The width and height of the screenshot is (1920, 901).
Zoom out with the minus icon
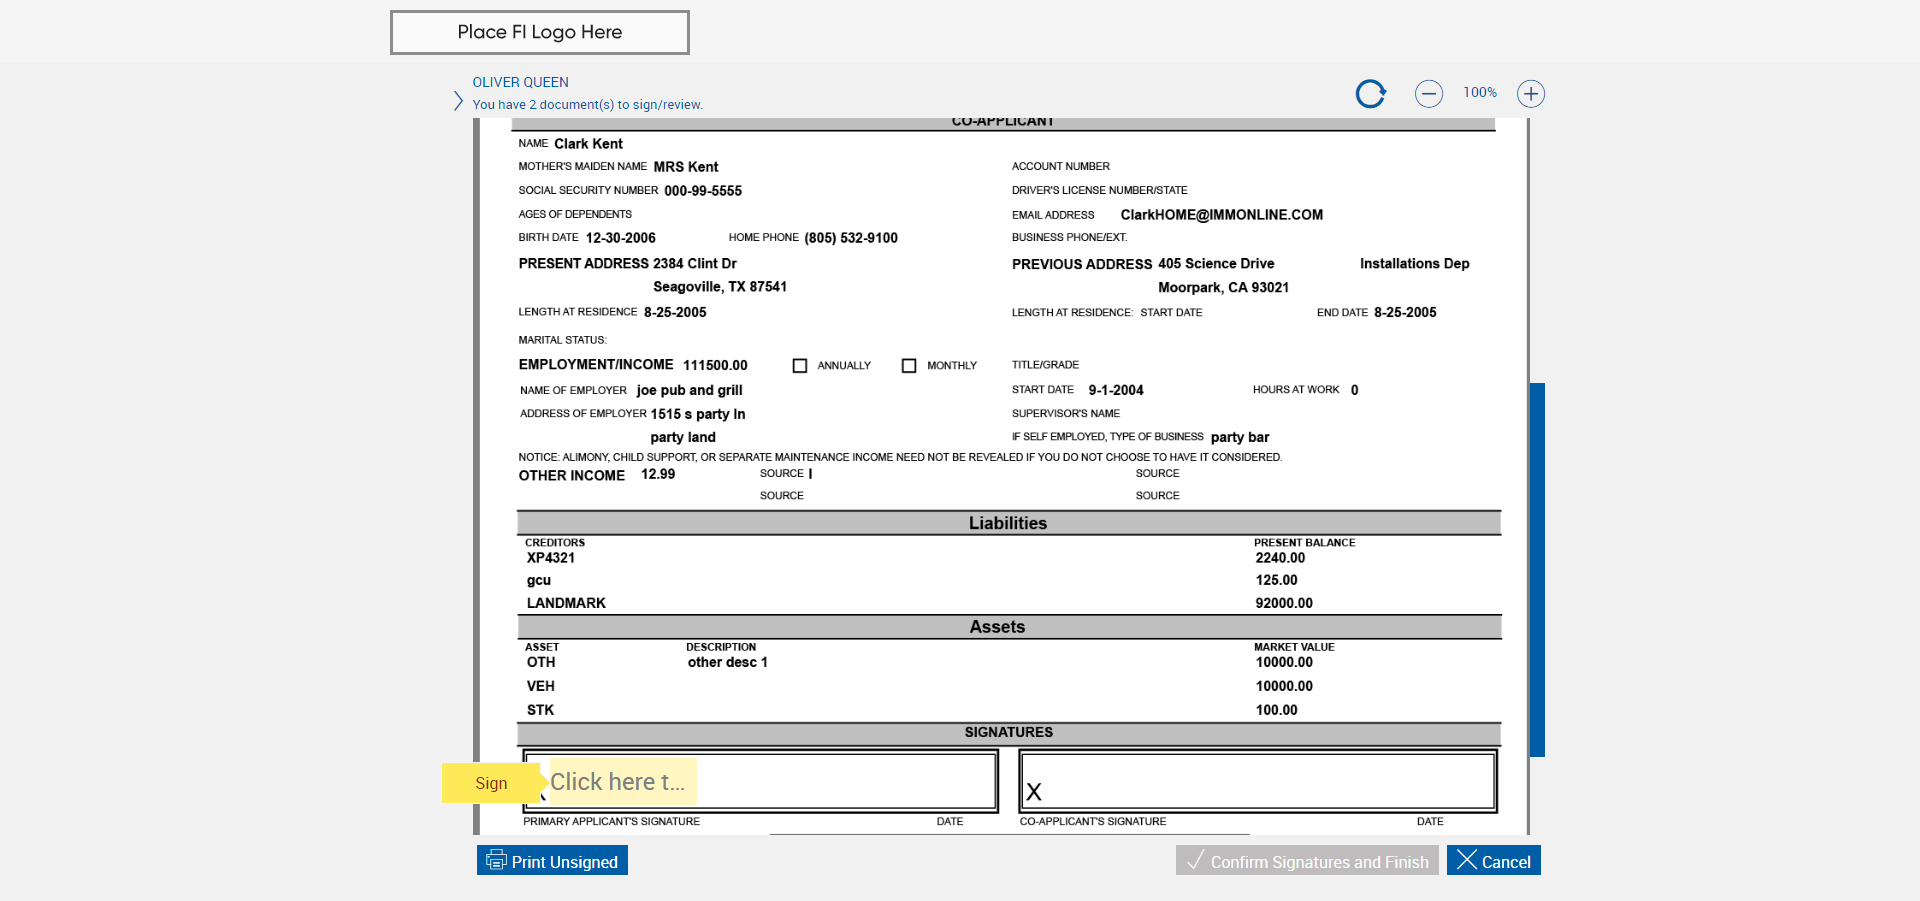point(1428,94)
